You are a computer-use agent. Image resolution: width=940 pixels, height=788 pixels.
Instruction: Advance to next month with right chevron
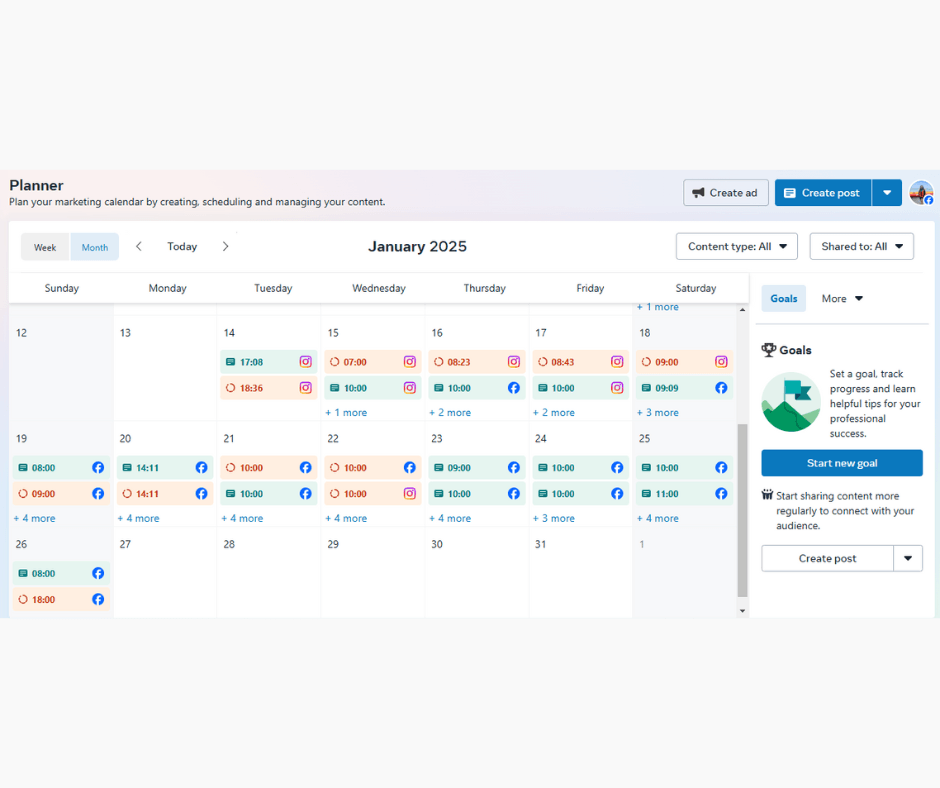(x=225, y=246)
